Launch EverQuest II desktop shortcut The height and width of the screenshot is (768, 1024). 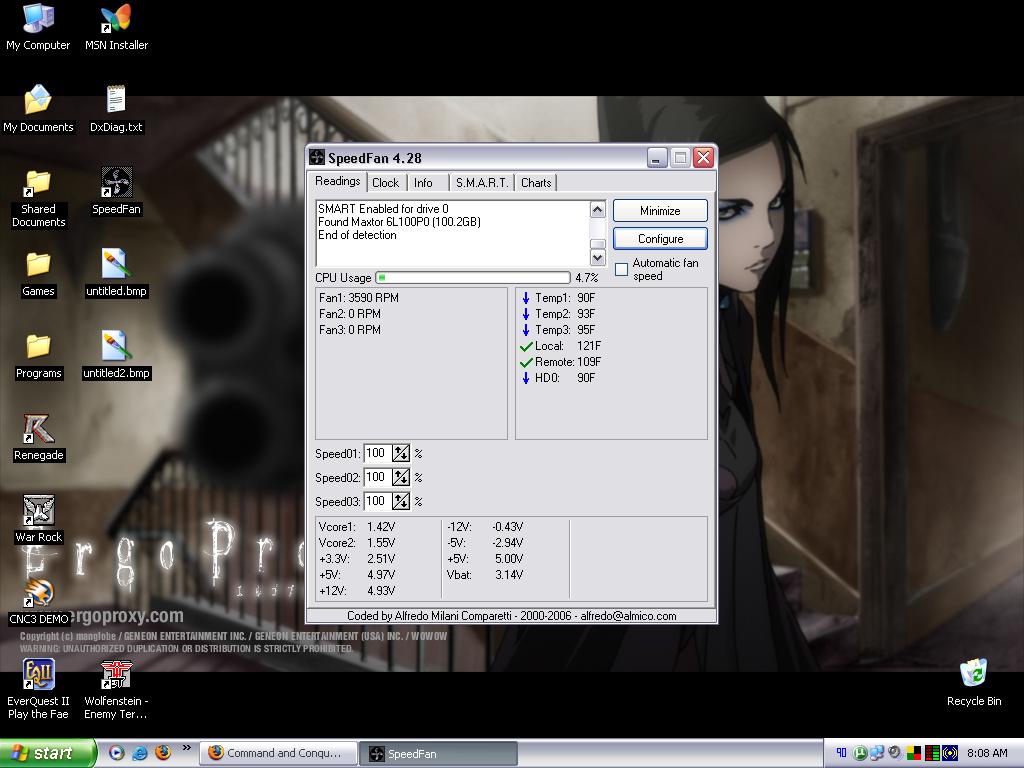coord(38,676)
